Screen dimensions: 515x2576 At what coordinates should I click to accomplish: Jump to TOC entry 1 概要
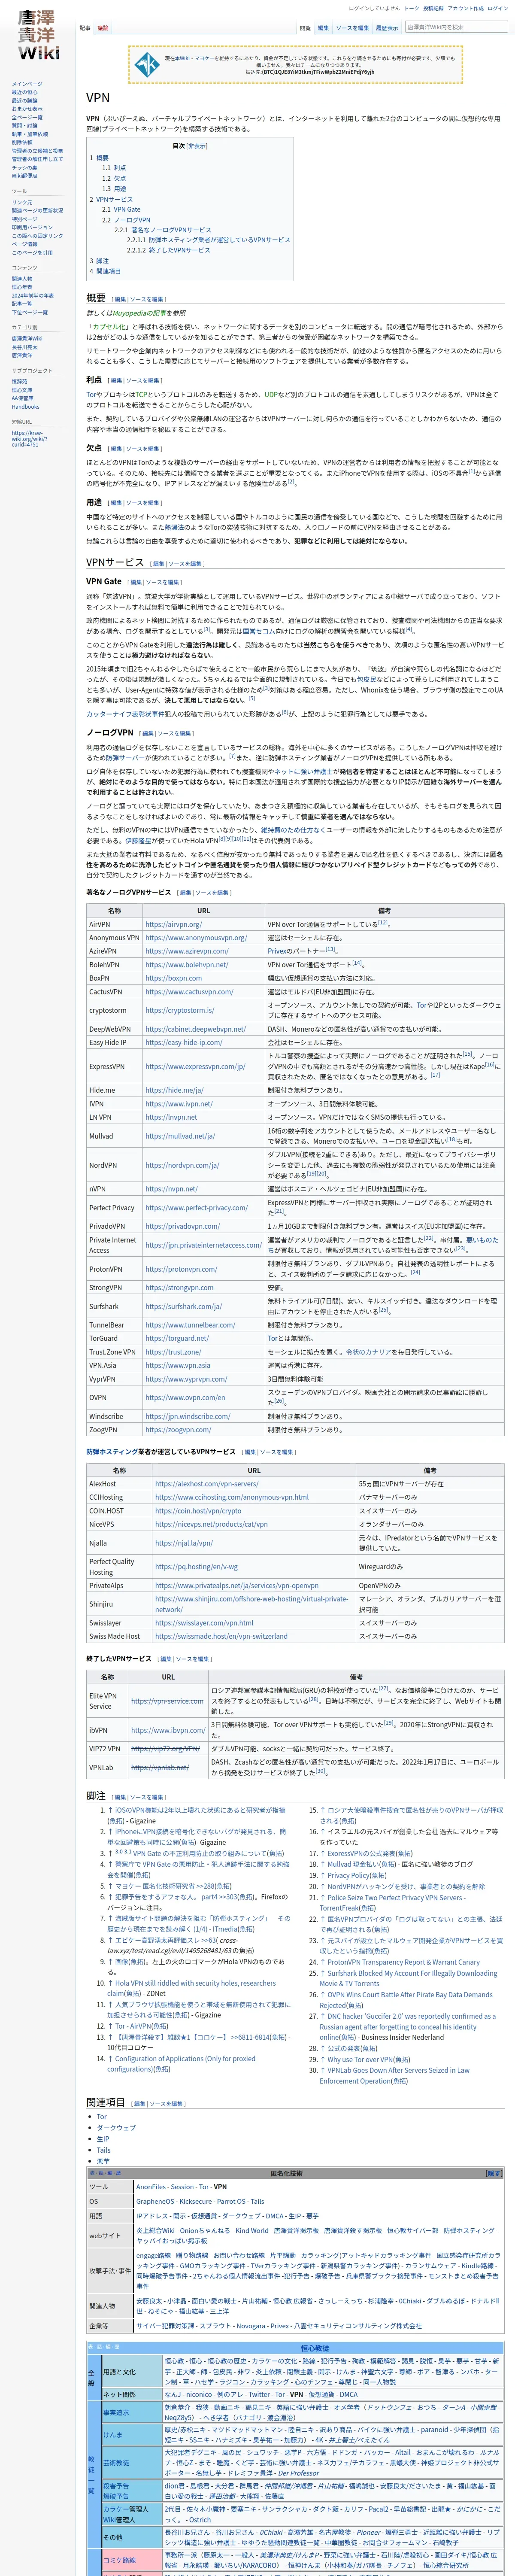(99, 158)
